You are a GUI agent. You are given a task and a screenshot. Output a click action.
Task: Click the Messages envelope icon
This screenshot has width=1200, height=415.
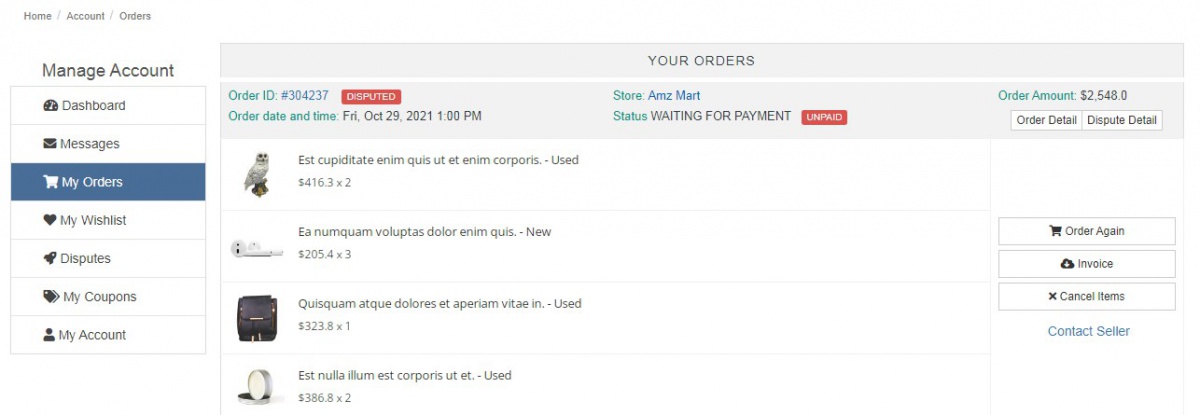tap(50, 144)
